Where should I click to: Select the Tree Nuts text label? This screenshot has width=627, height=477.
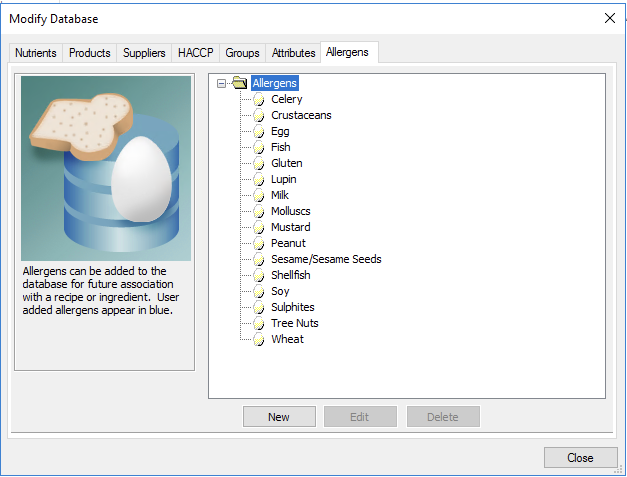point(295,323)
